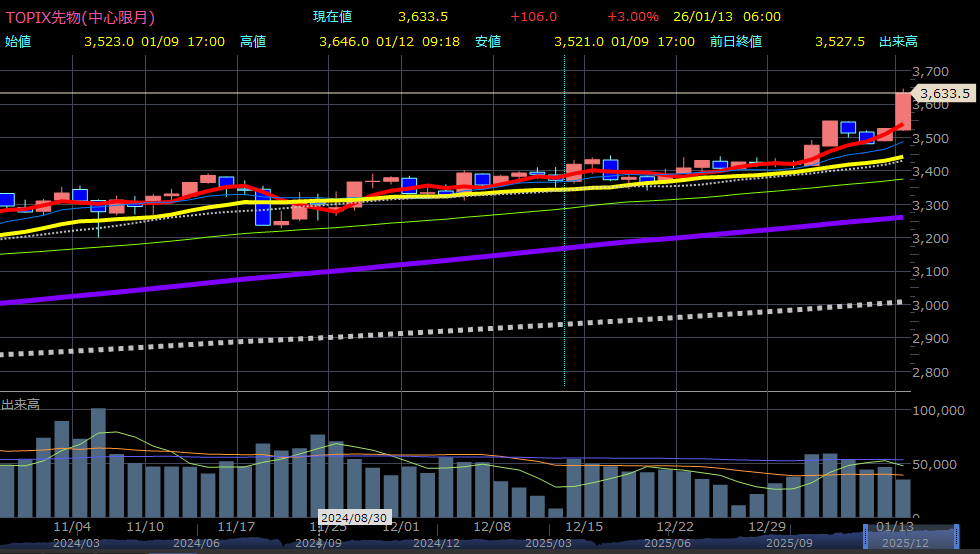980x554 pixels.
Task: Select the current price tag 3,633.5 on the axis
Action: [945, 93]
